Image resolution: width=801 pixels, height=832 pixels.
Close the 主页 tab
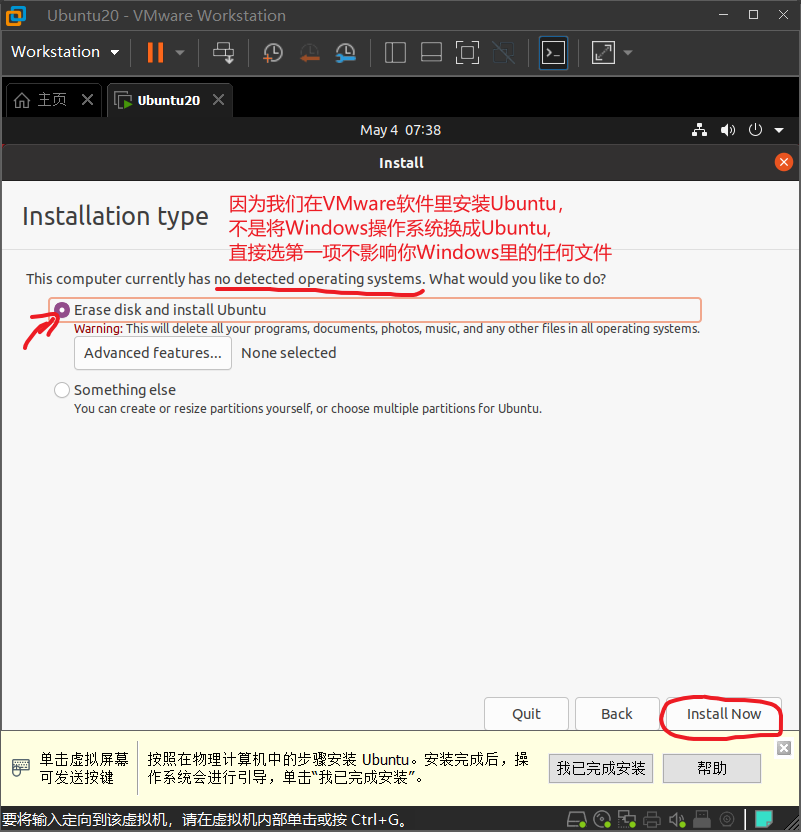(x=88, y=99)
